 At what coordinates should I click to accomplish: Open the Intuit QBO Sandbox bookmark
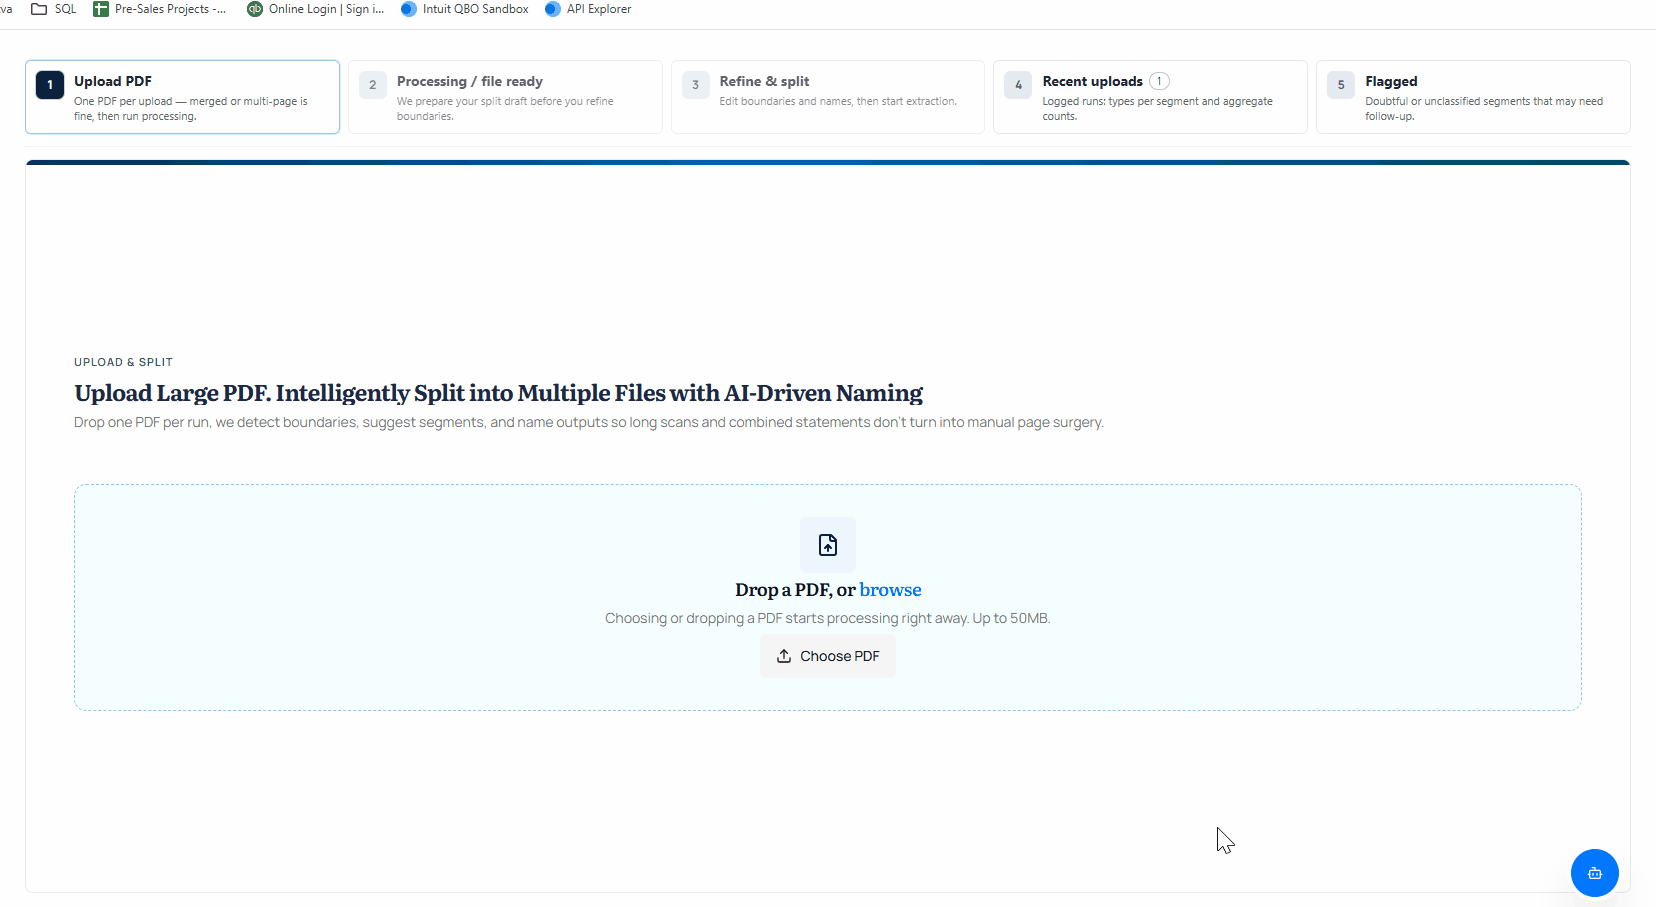coord(464,8)
